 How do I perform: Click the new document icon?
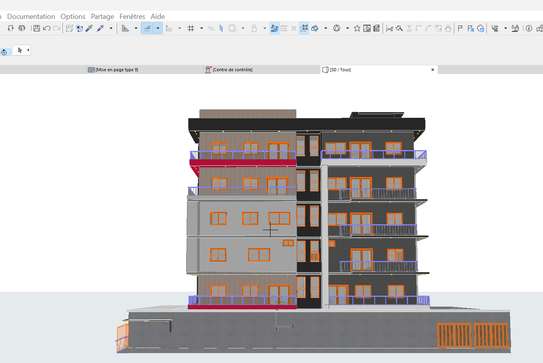pyautogui.click(x=11, y=28)
